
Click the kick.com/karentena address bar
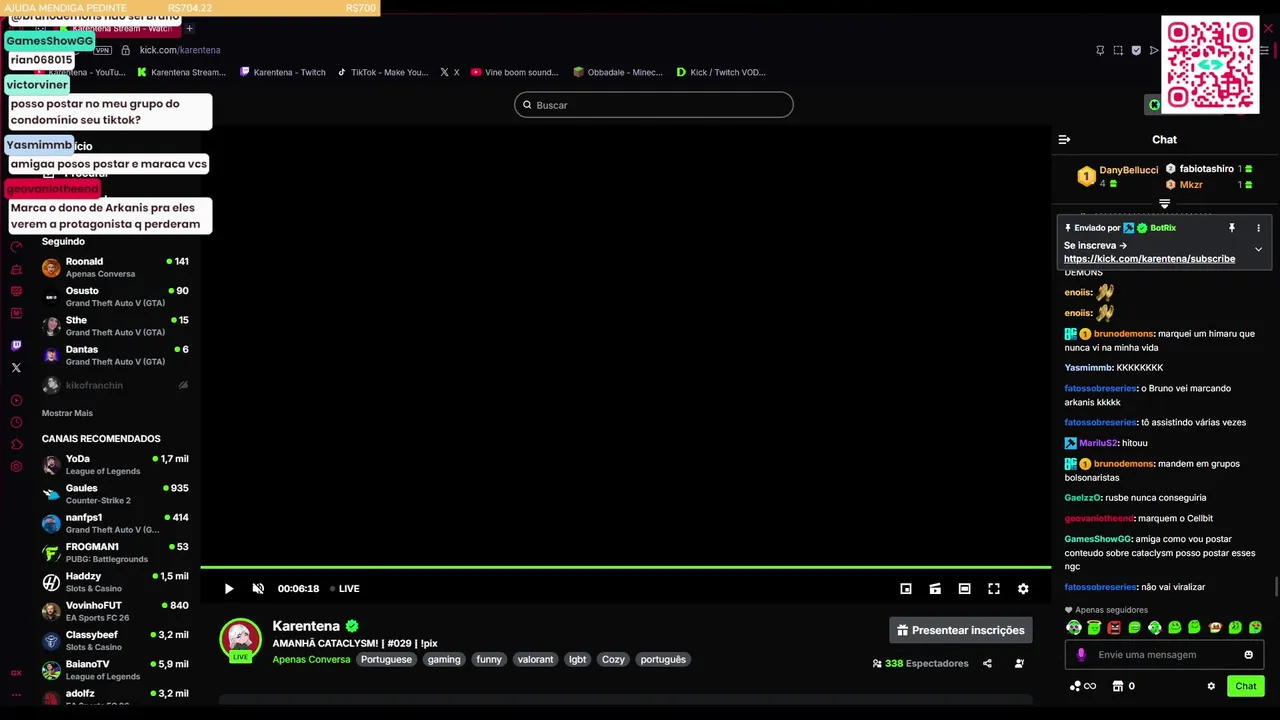[x=180, y=50]
